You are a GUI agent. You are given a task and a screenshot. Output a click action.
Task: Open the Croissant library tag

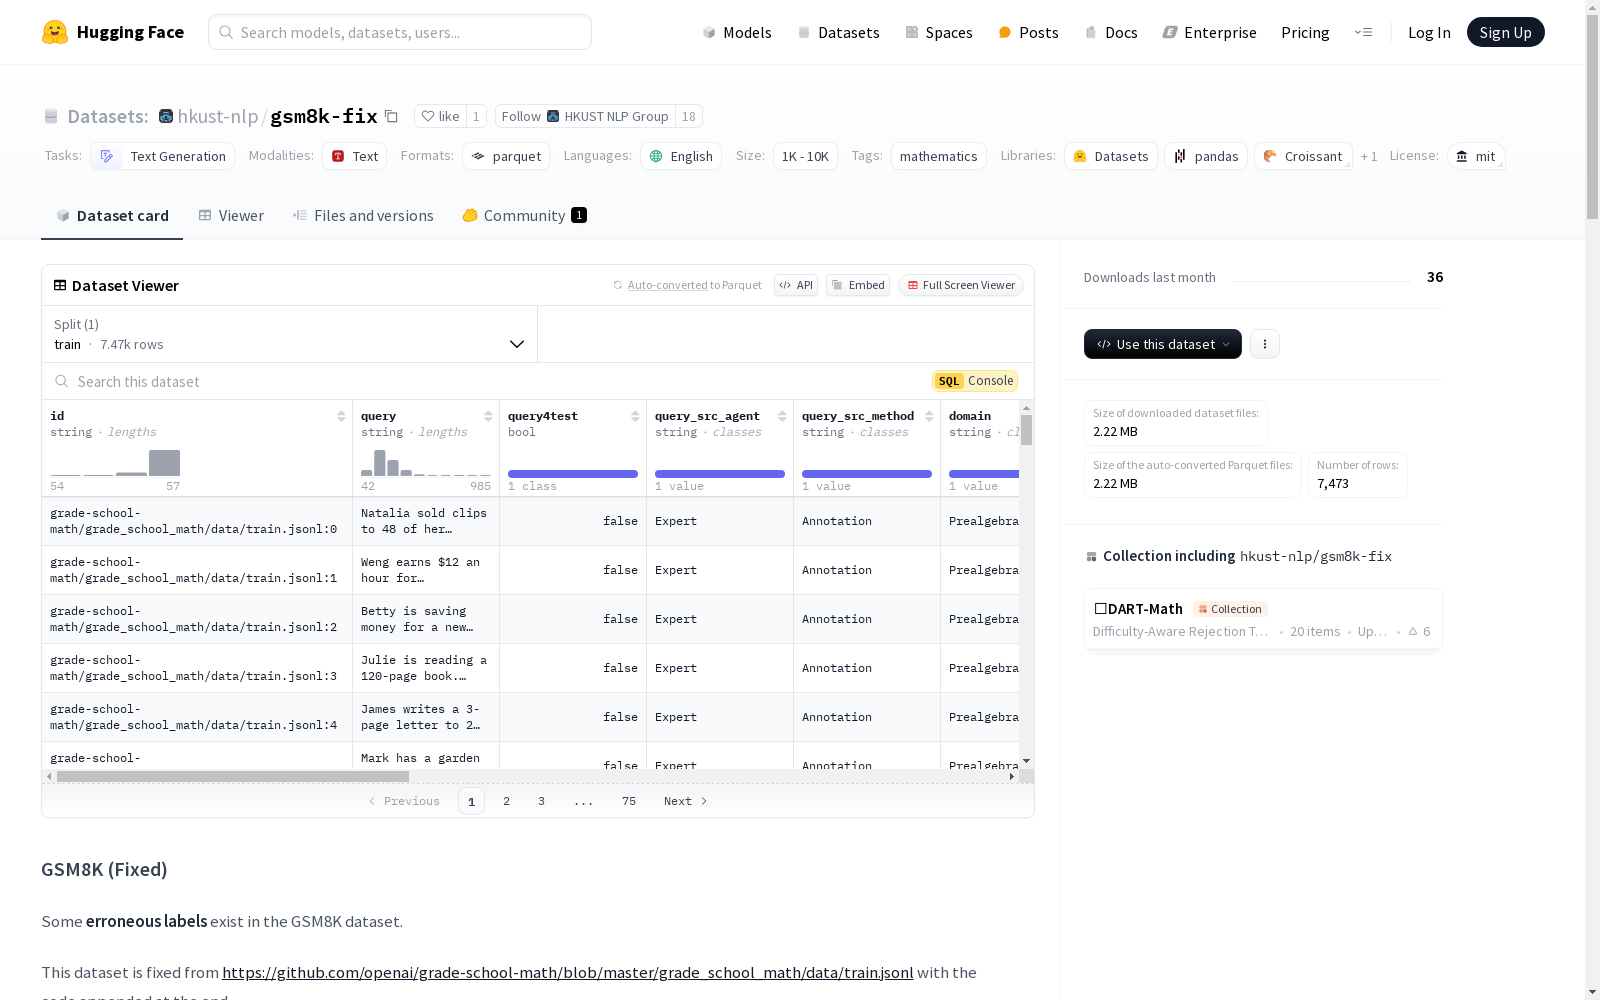tap(1303, 156)
